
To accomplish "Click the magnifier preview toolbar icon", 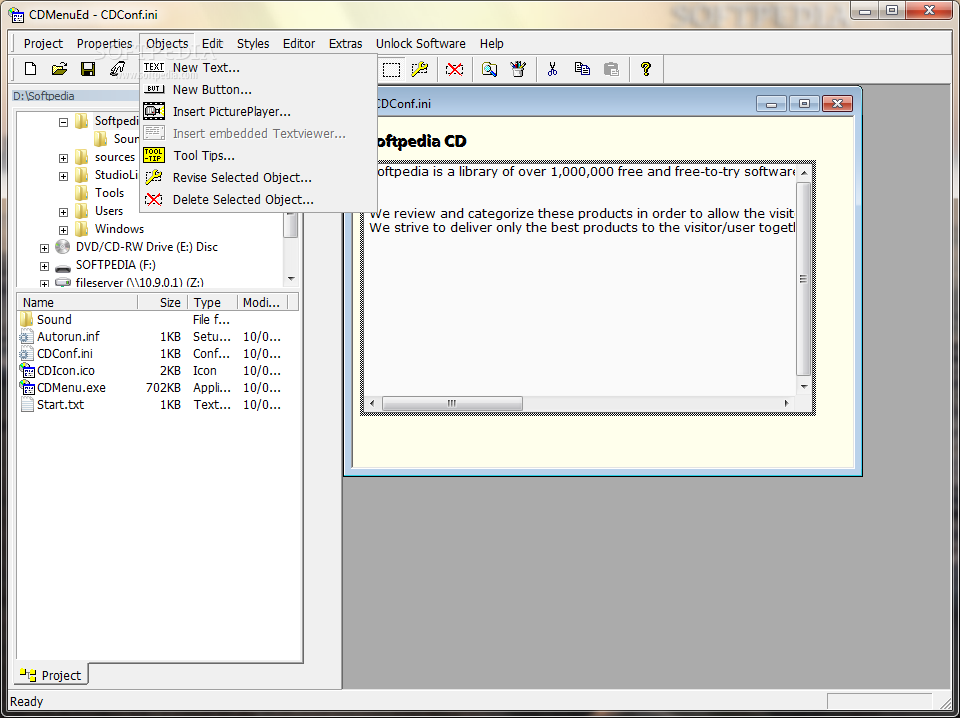I will point(489,69).
